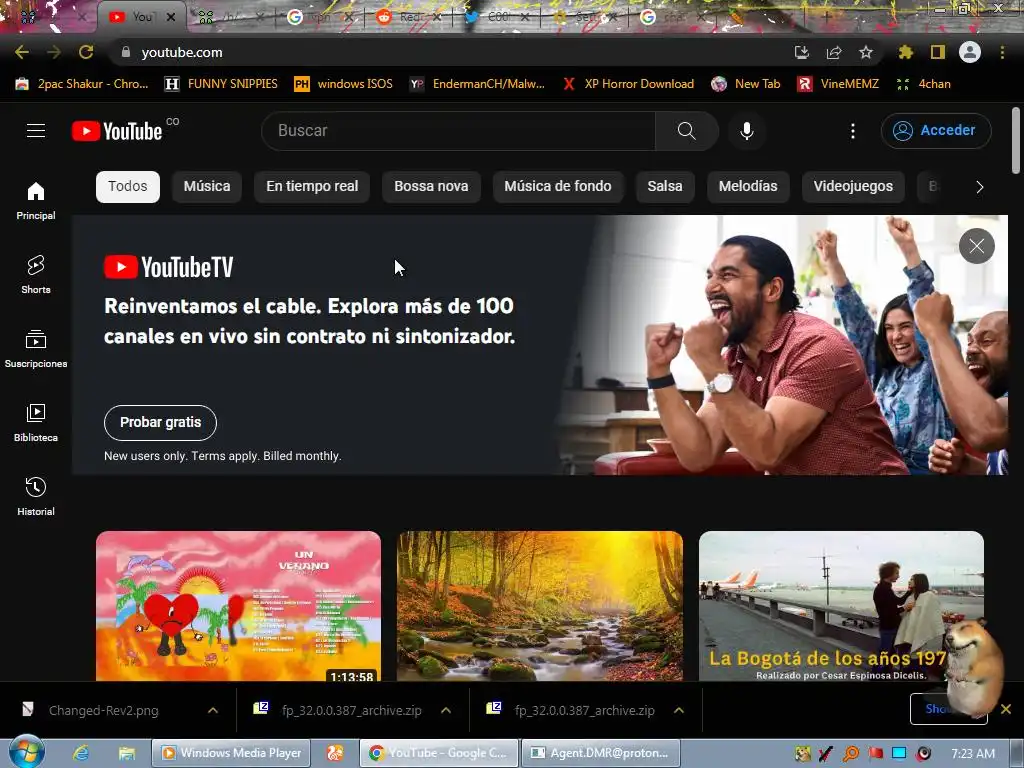Select the Salsa chip

click(x=665, y=187)
